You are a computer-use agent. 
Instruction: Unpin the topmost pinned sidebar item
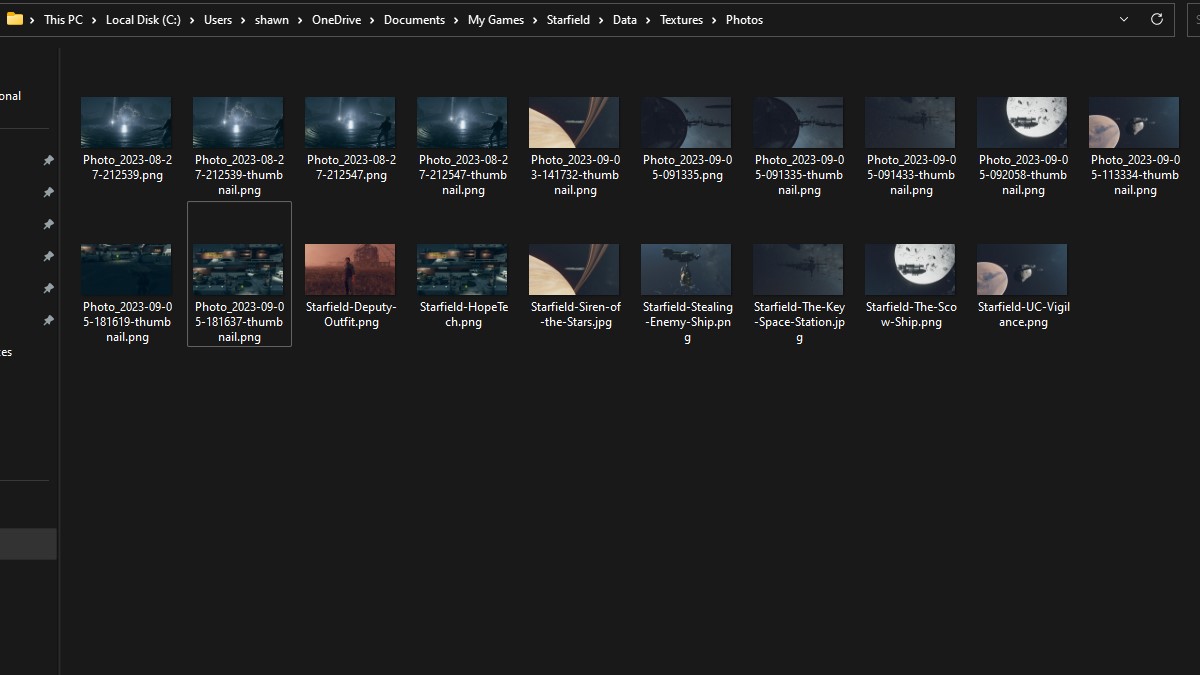click(47, 160)
